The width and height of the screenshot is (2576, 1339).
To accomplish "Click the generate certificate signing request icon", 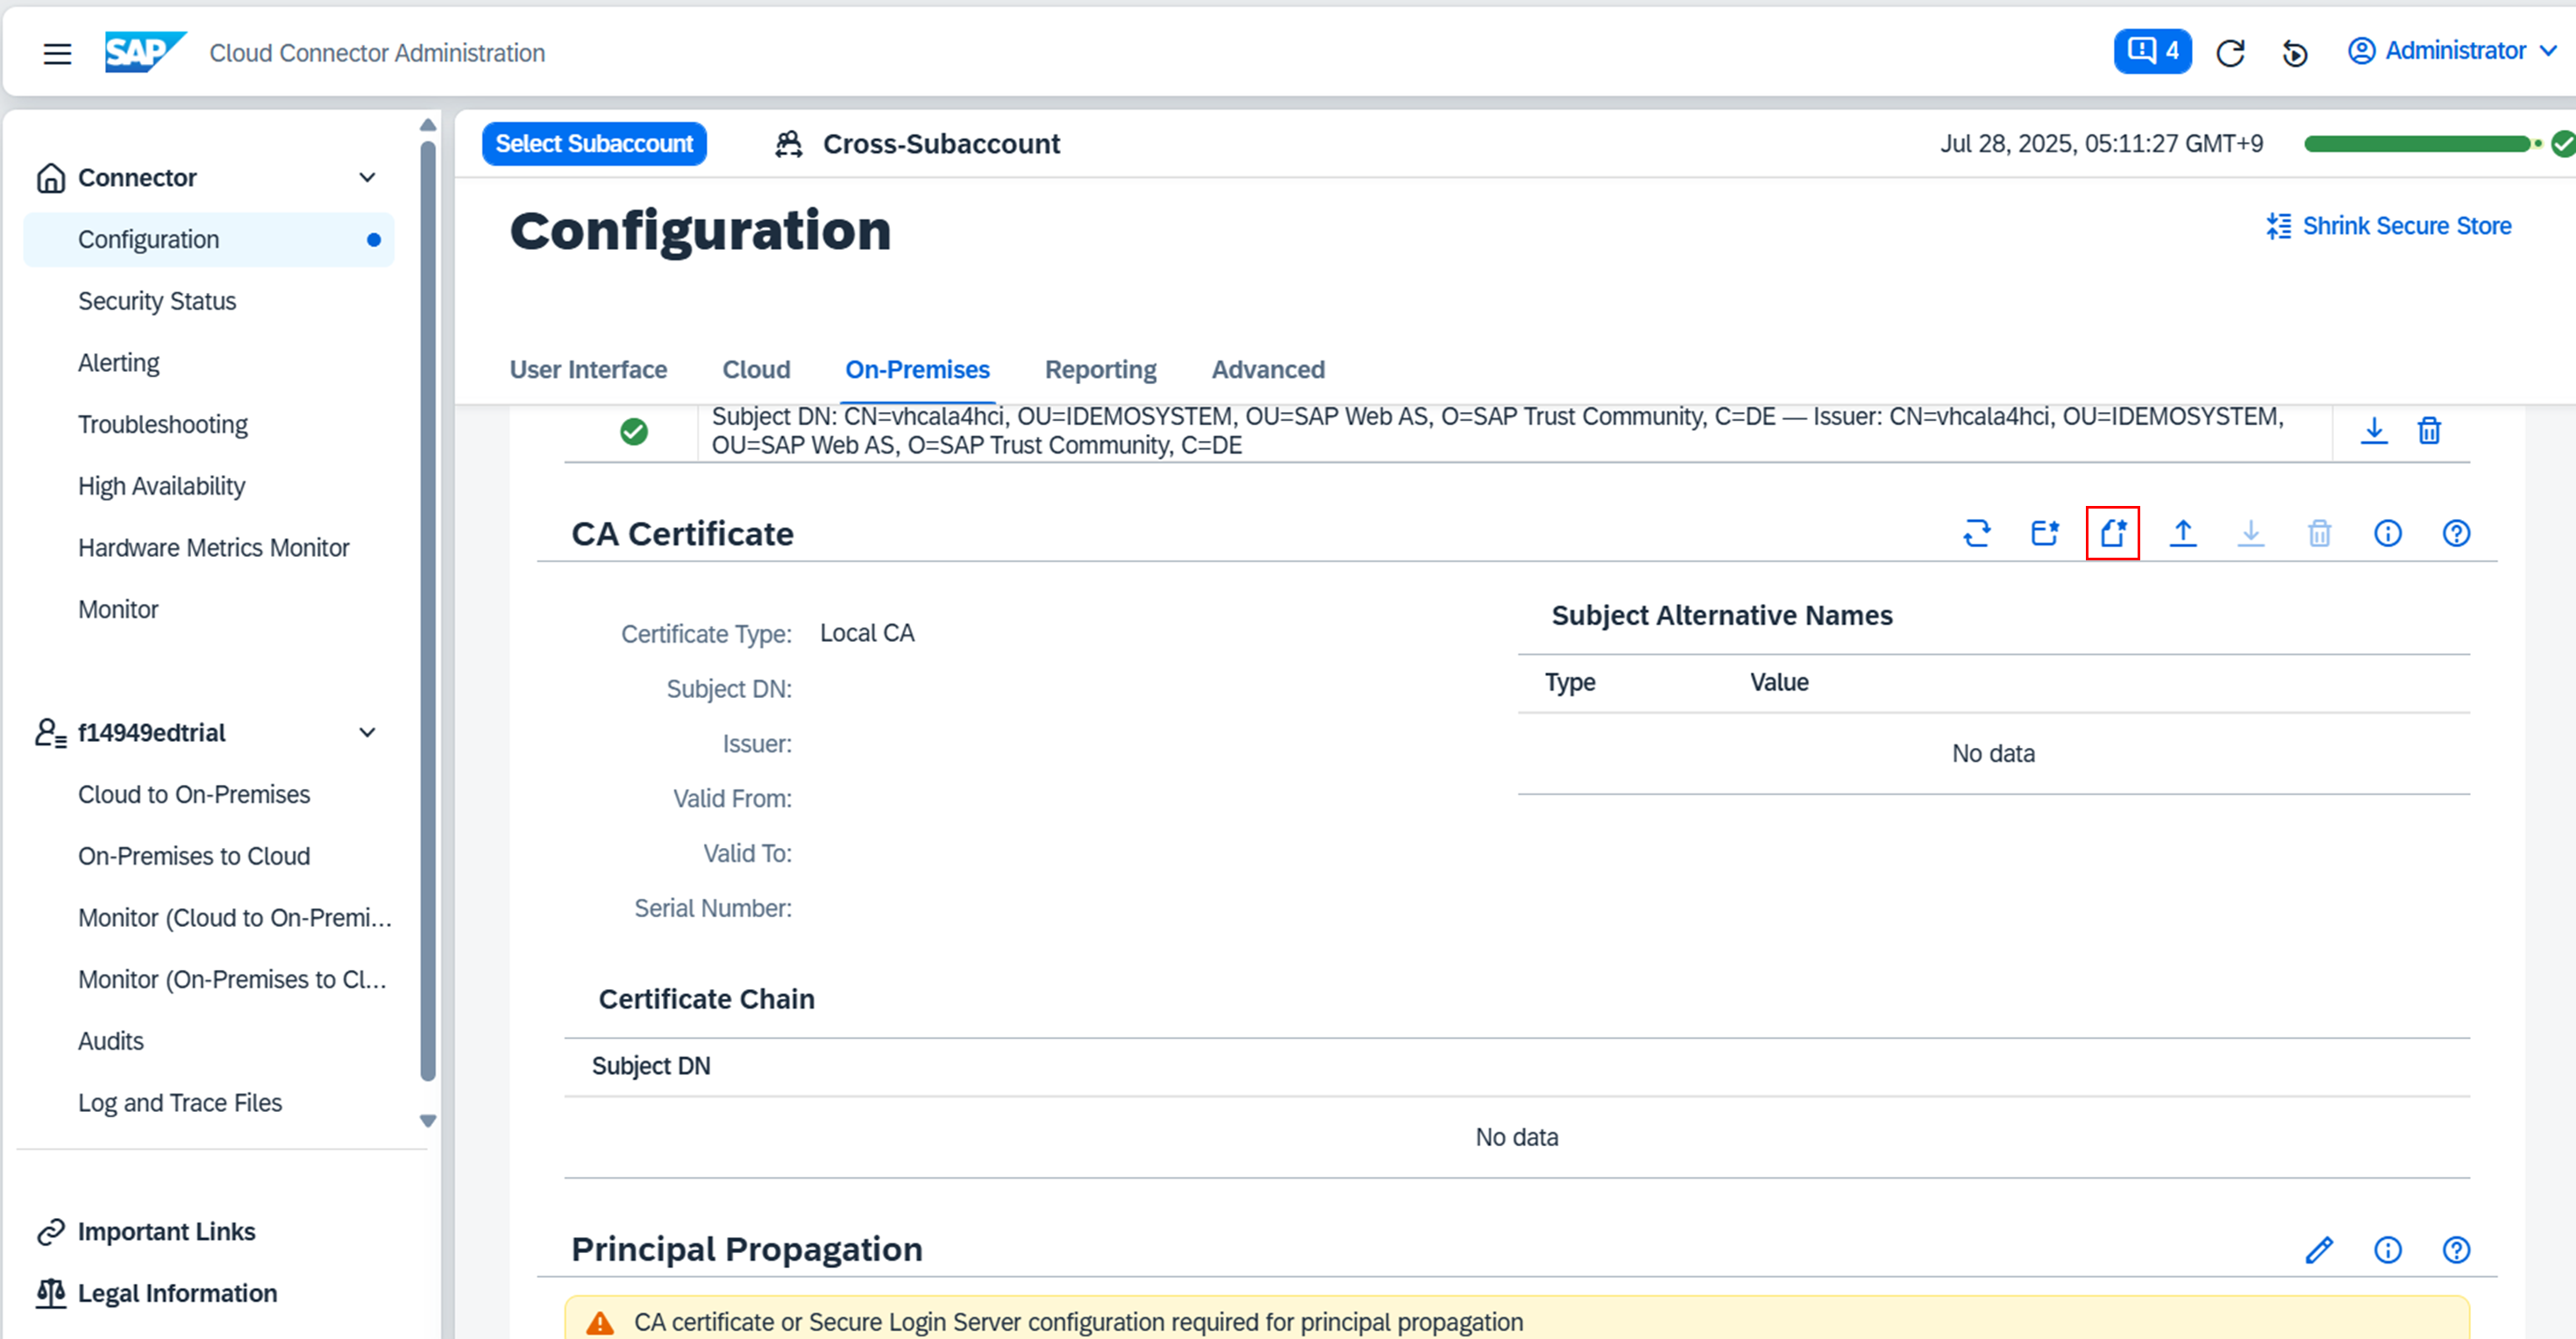I will (2044, 533).
